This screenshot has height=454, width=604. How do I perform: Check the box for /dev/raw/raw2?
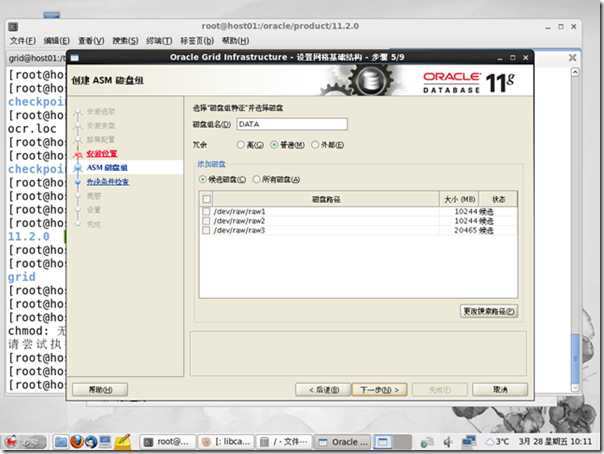[206, 221]
